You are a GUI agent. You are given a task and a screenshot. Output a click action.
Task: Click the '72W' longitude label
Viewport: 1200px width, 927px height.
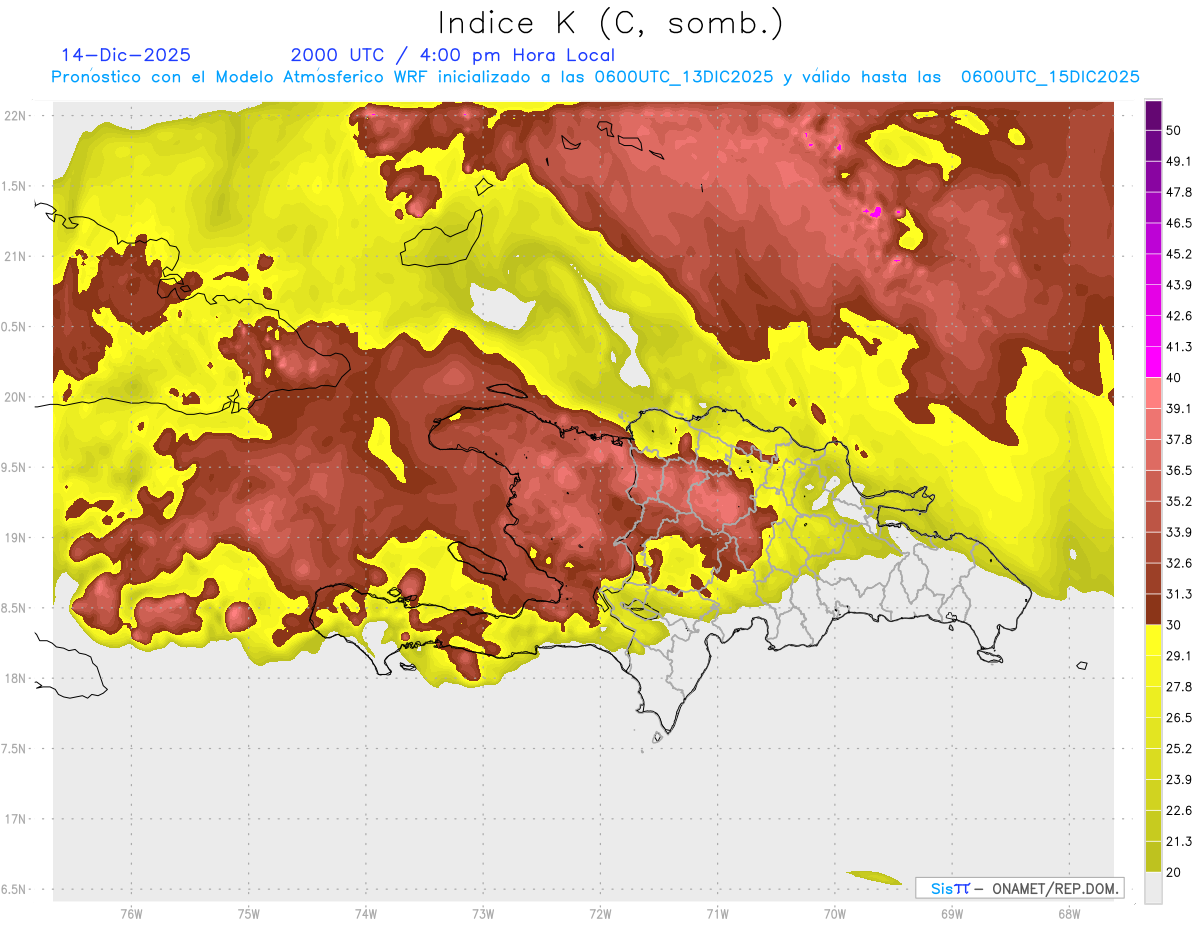(600, 914)
